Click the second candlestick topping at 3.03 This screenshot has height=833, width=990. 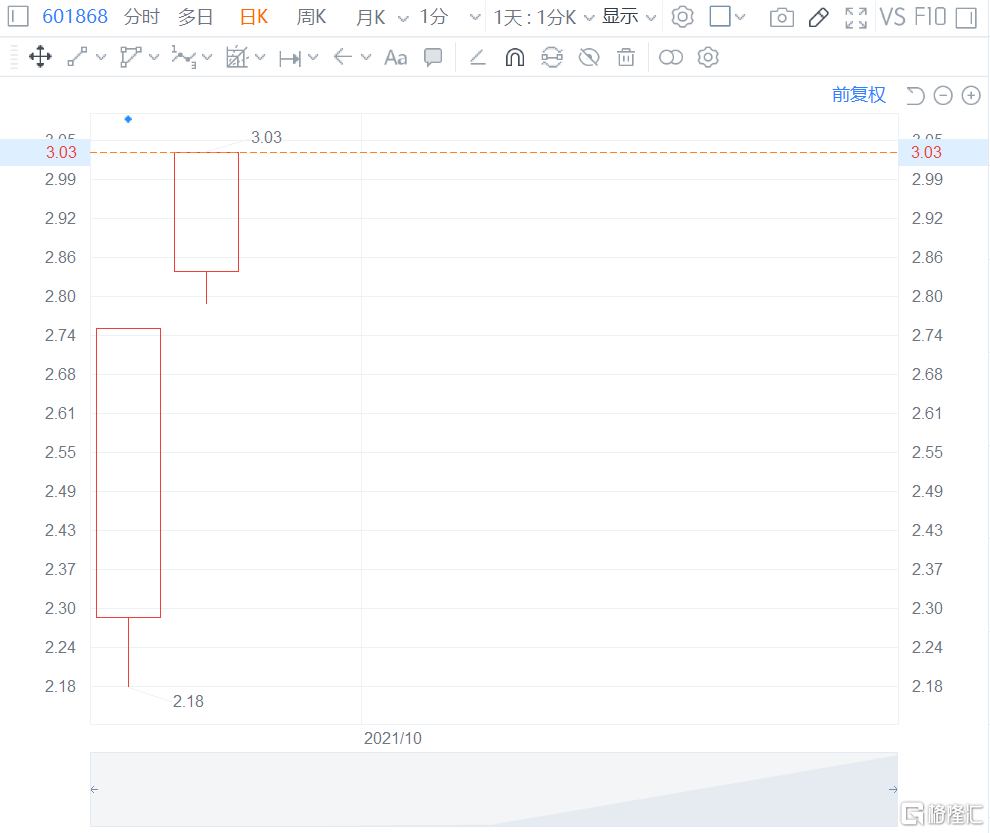tap(206, 212)
